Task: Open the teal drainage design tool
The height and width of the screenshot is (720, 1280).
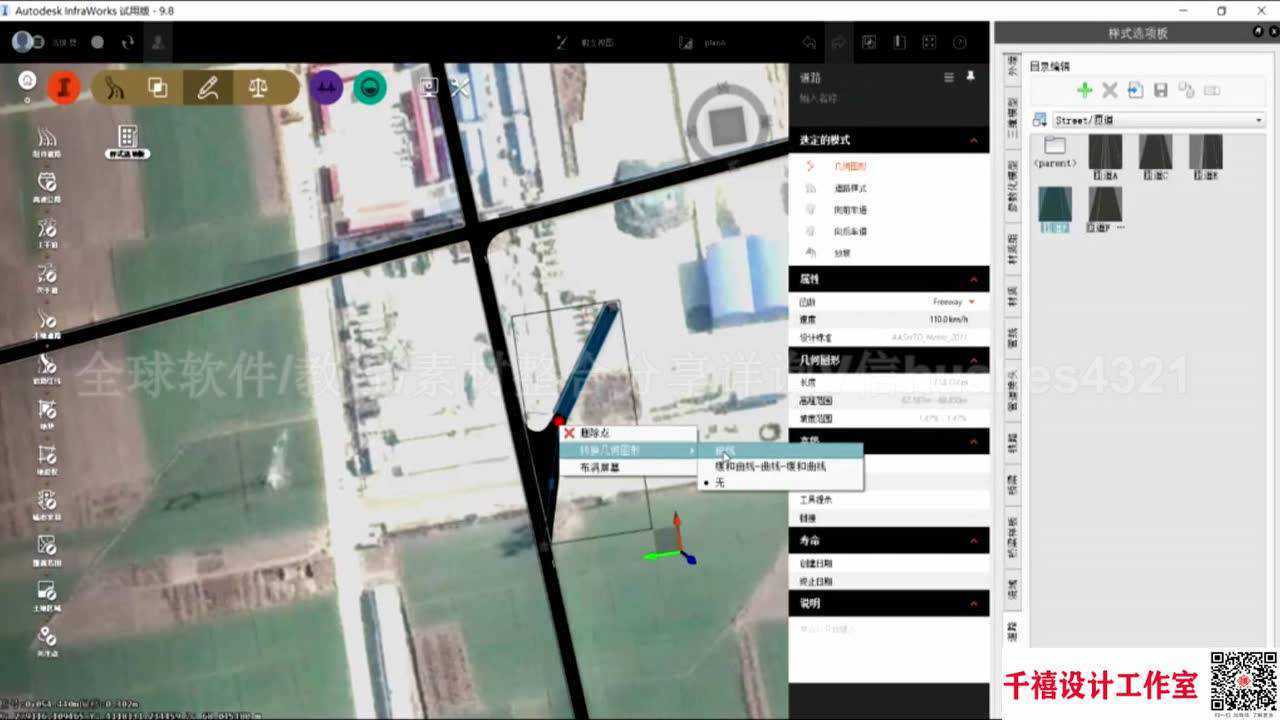Action: coord(370,88)
